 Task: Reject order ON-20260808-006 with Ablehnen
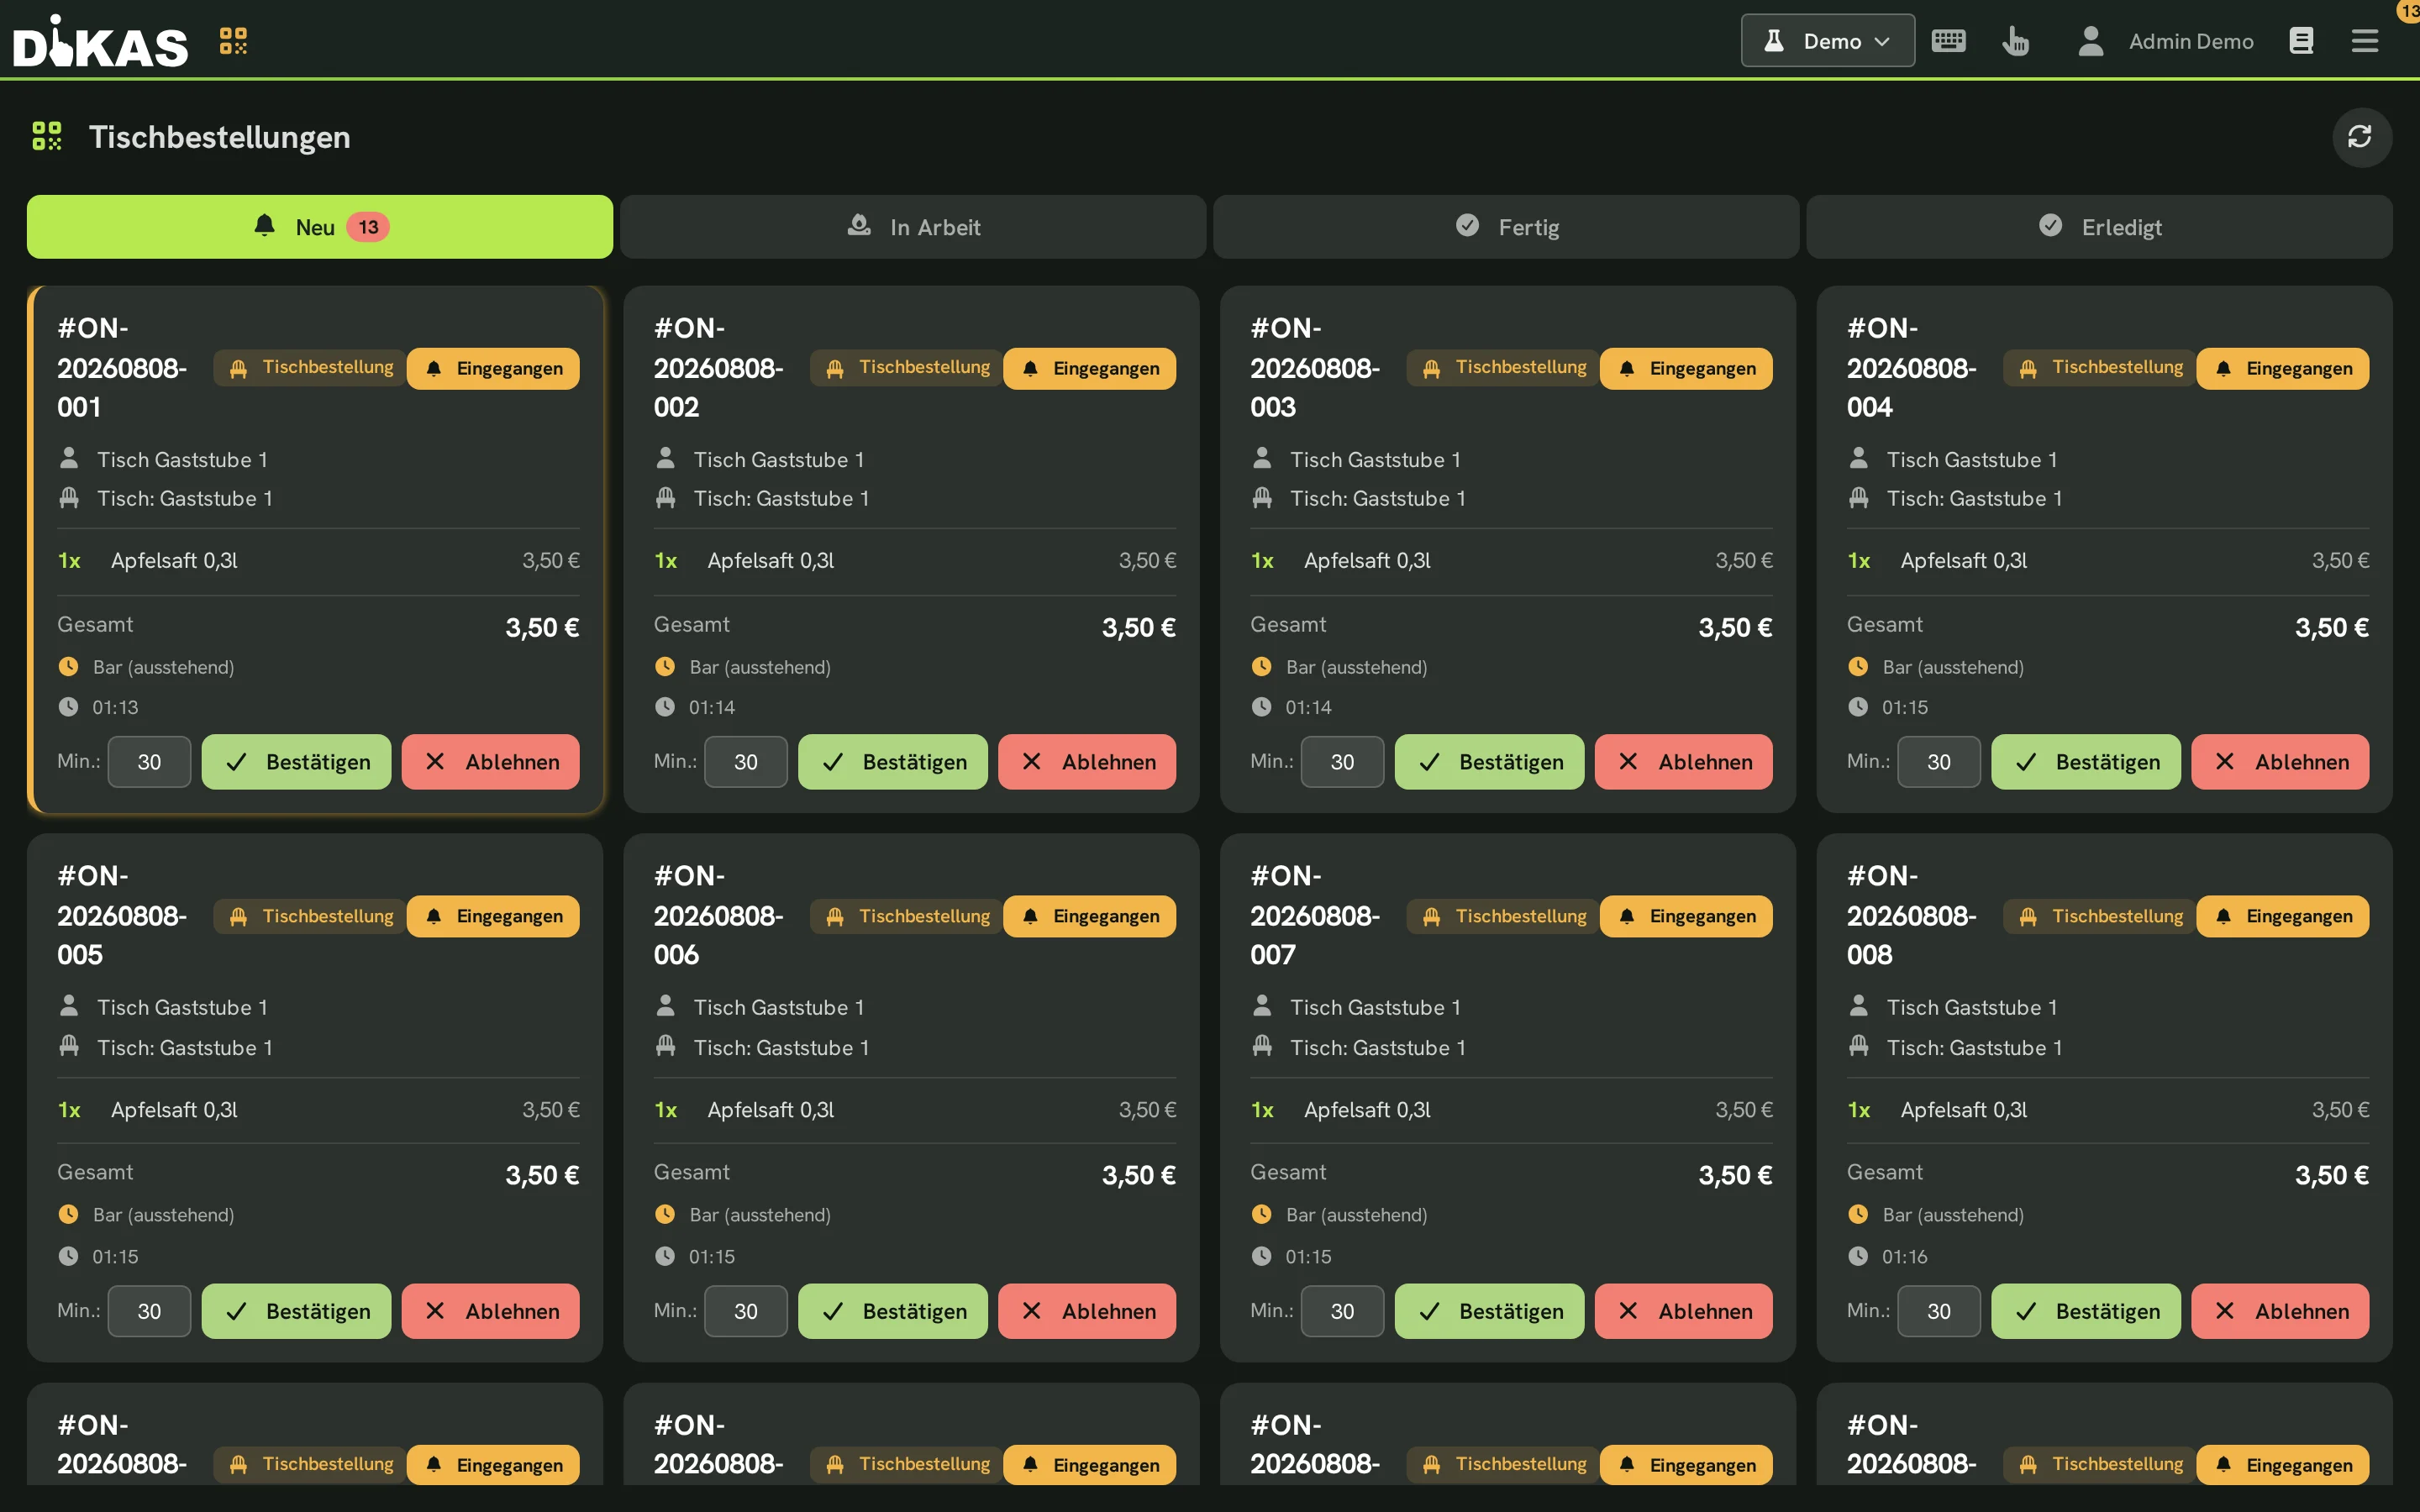click(x=1087, y=1311)
